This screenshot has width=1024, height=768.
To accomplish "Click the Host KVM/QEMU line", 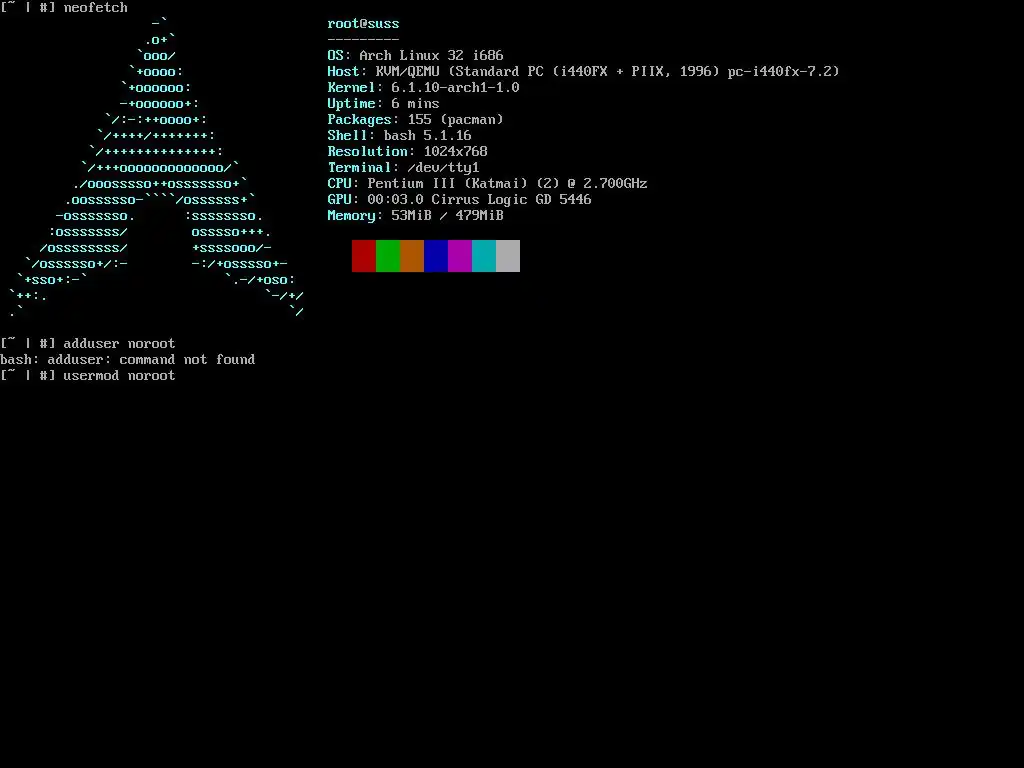I will [583, 71].
